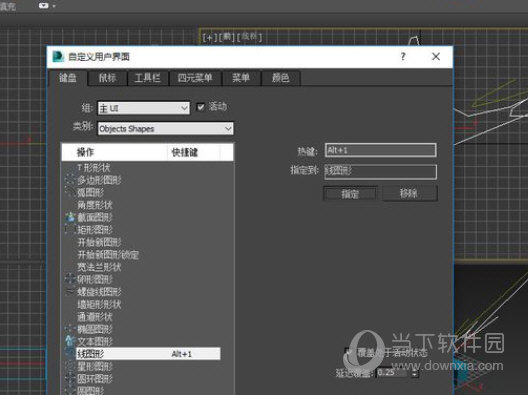Click the text shape icon beside 文本图形
The height and width of the screenshot is (395, 528).
tap(70, 341)
